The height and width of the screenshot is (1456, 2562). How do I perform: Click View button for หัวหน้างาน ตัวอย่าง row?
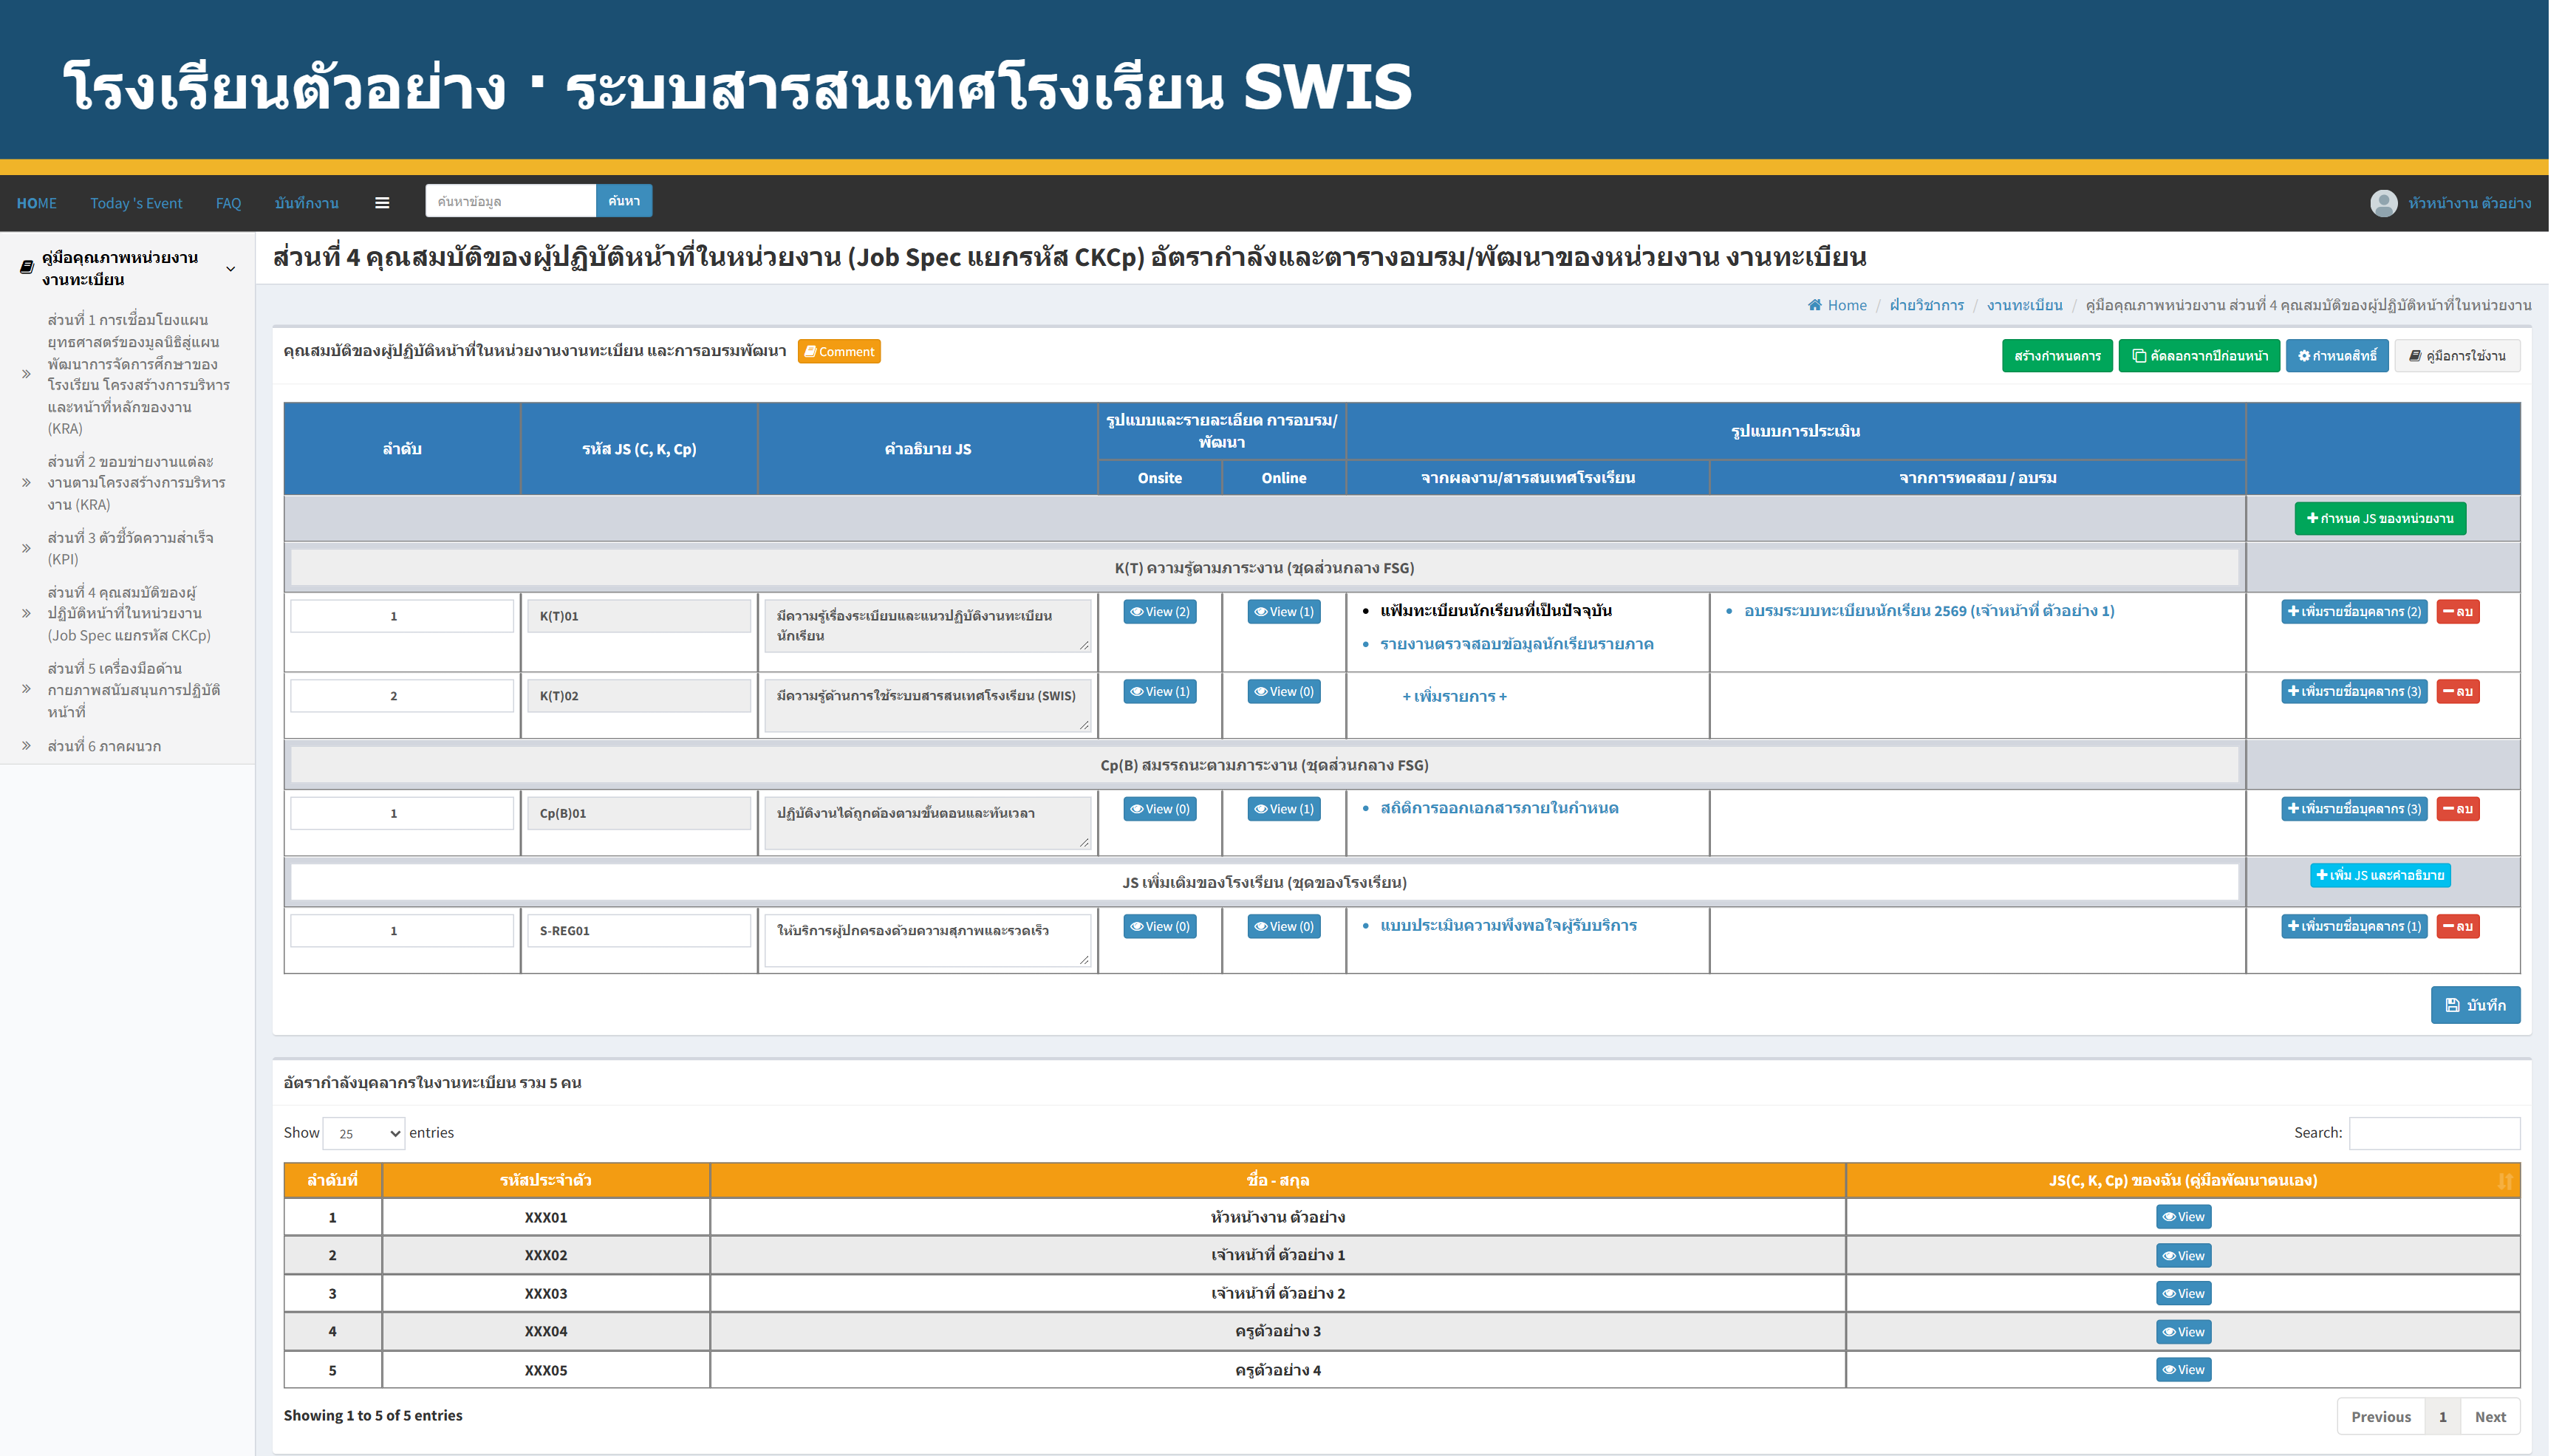coord(2183,1217)
